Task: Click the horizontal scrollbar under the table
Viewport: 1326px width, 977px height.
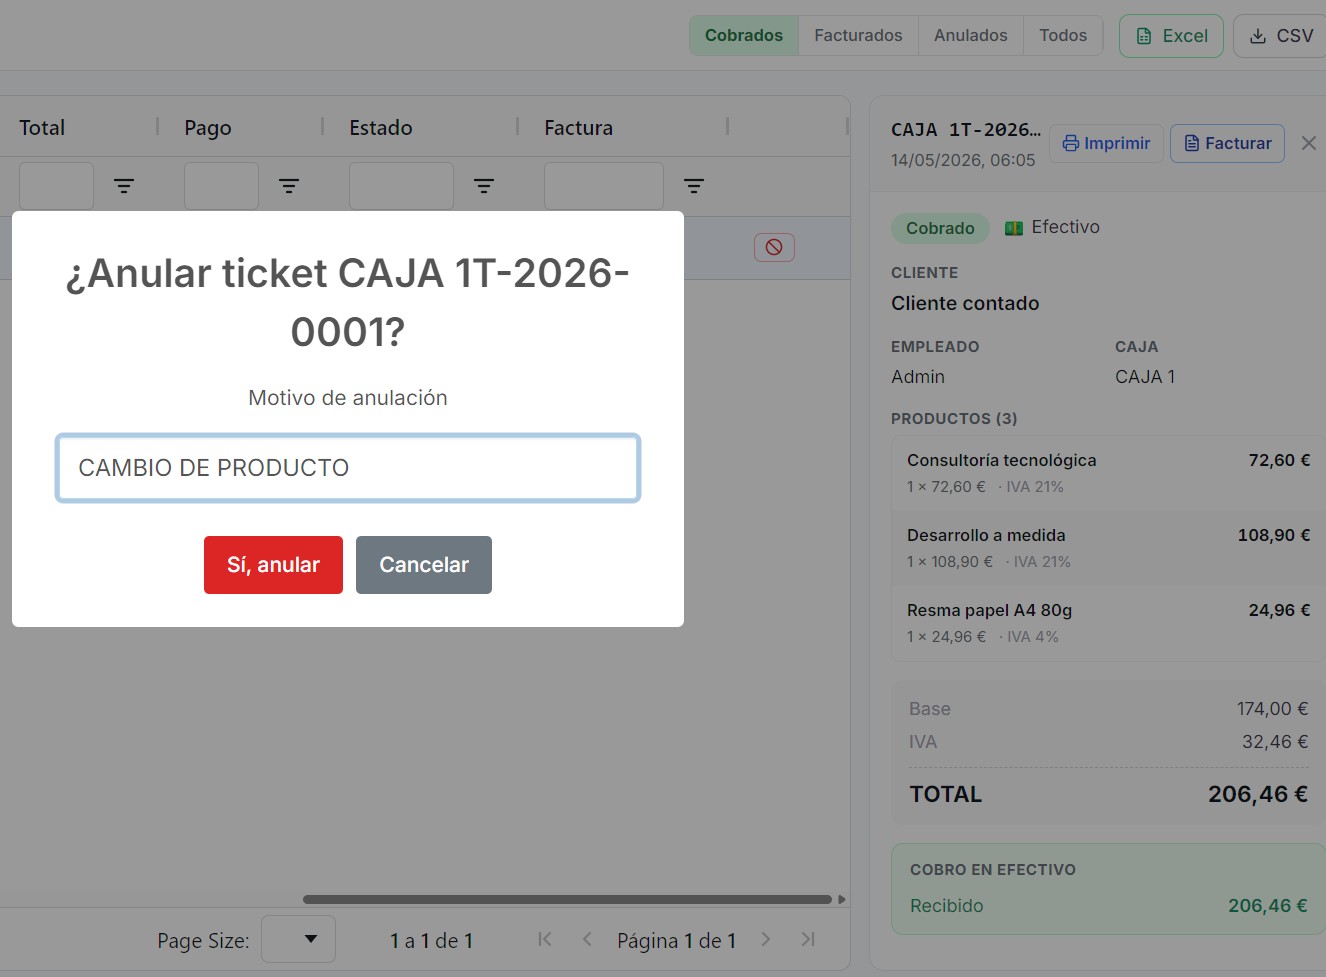Action: (x=567, y=899)
